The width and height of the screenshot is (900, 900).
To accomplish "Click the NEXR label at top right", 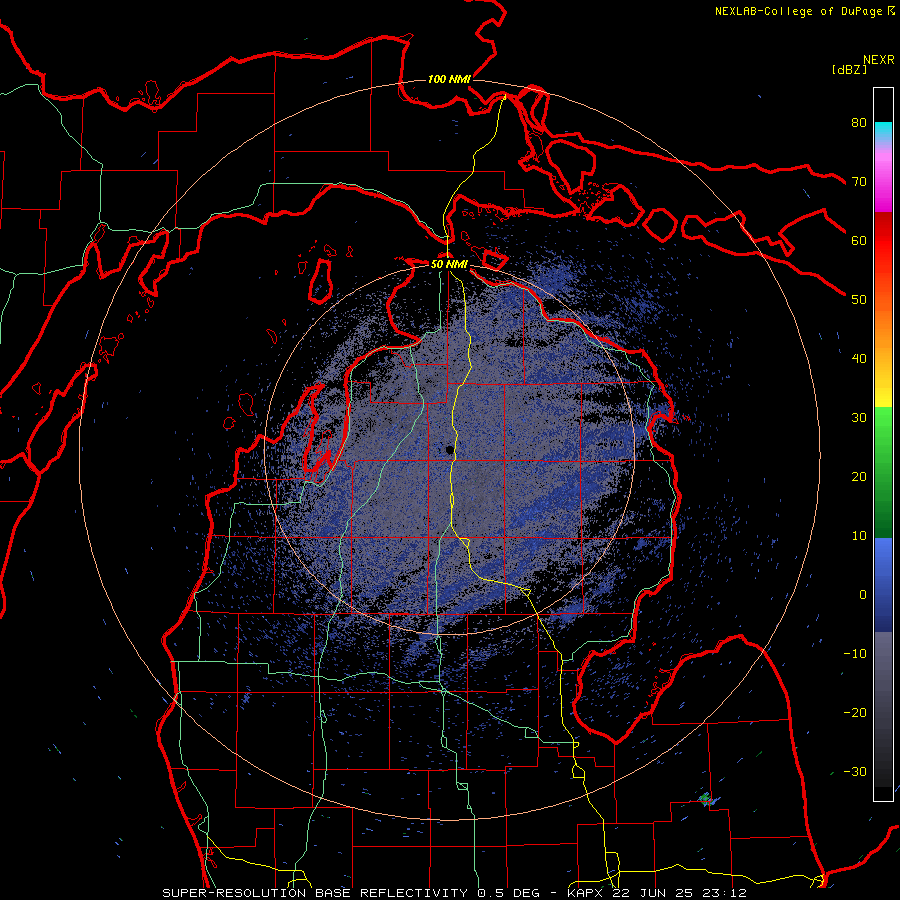I will coord(879,60).
